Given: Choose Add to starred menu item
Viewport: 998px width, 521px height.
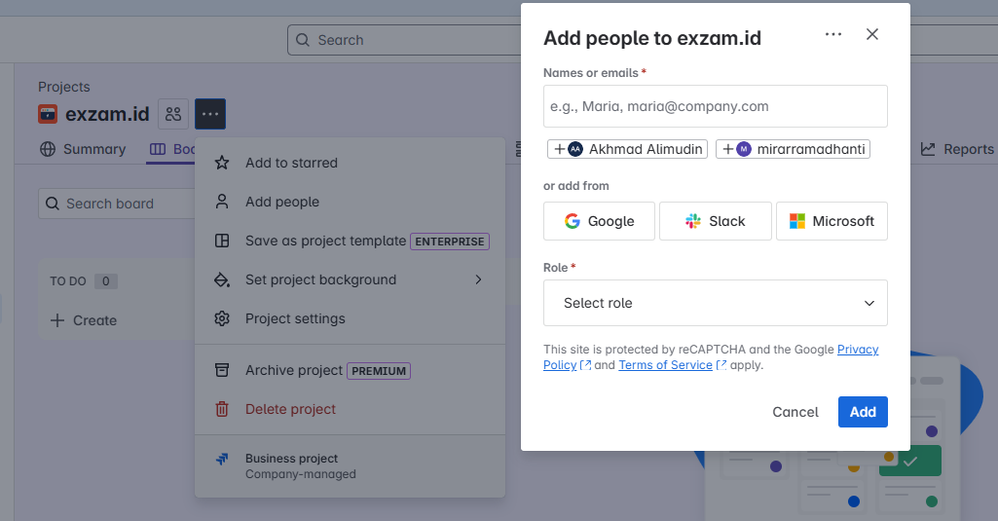Looking at the screenshot, I should [x=350, y=163].
